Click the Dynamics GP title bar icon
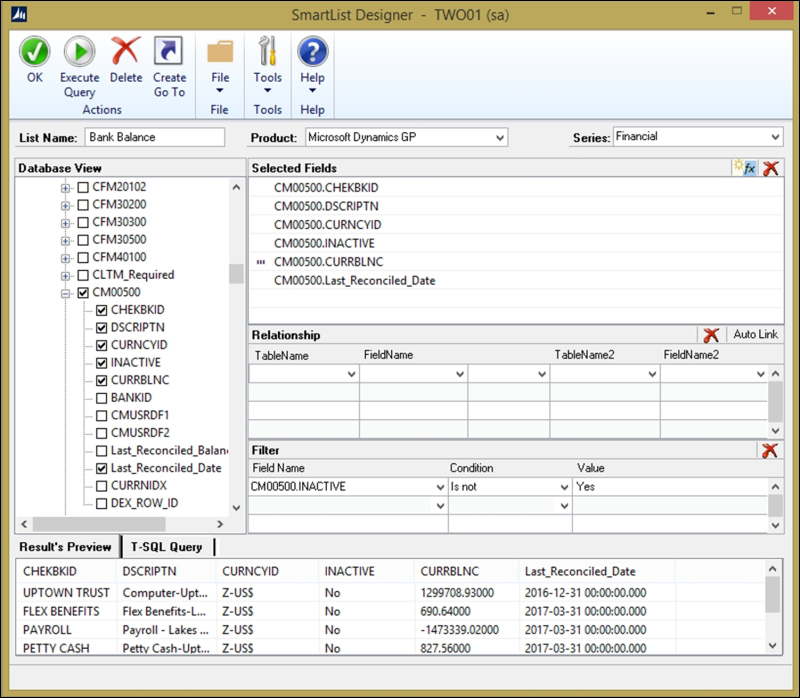 (19, 14)
